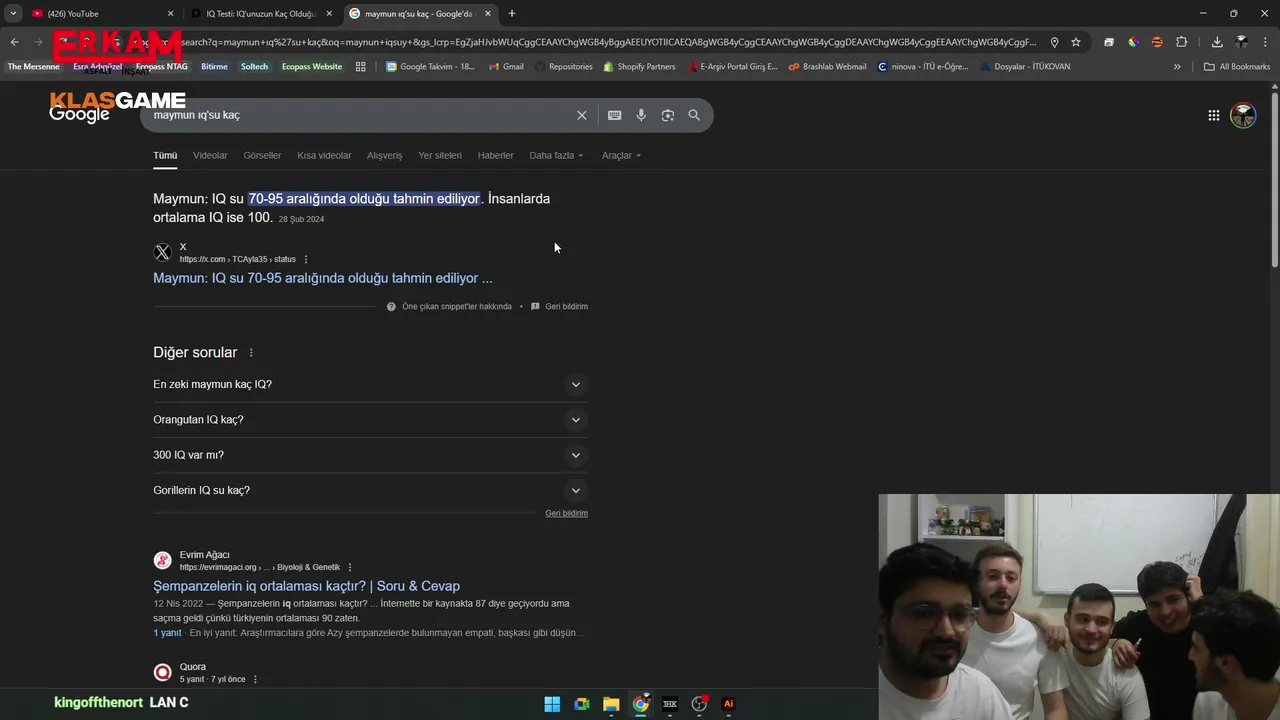Expand "Orangutan IQ kaç?" question
1280x720 pixels.
(370, 420)
